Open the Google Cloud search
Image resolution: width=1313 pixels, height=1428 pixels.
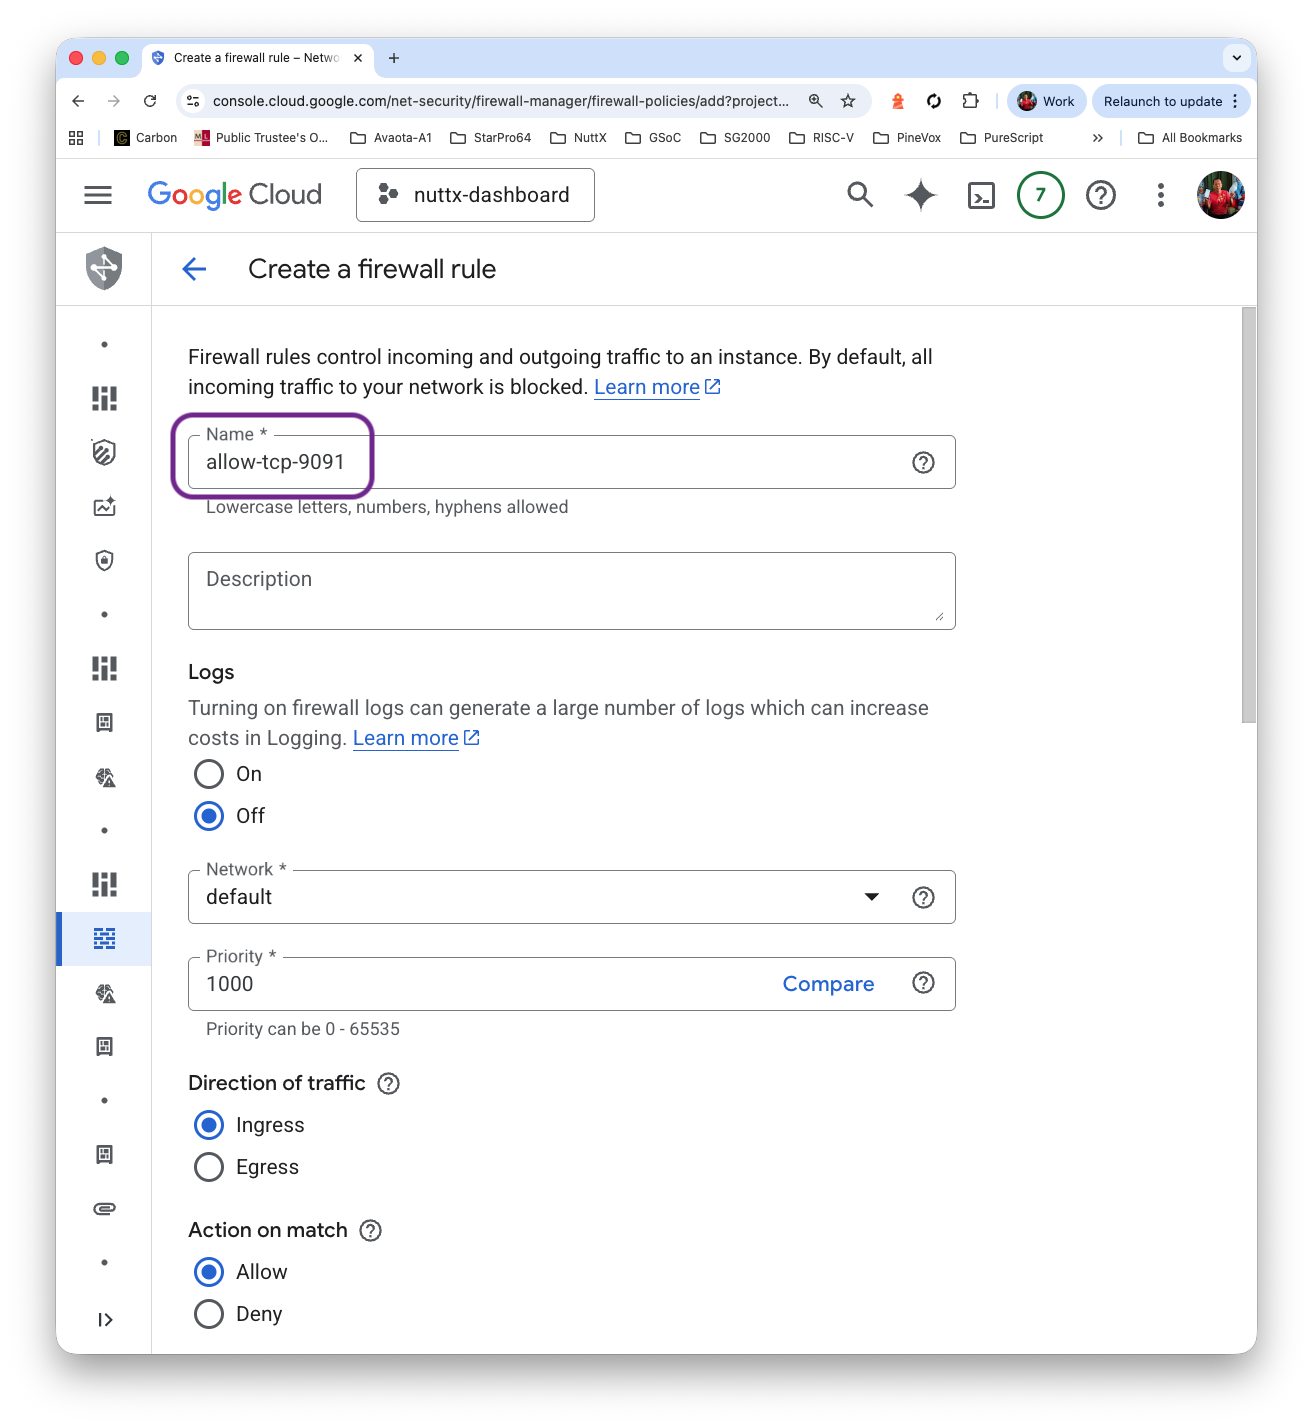coord(860,195)
